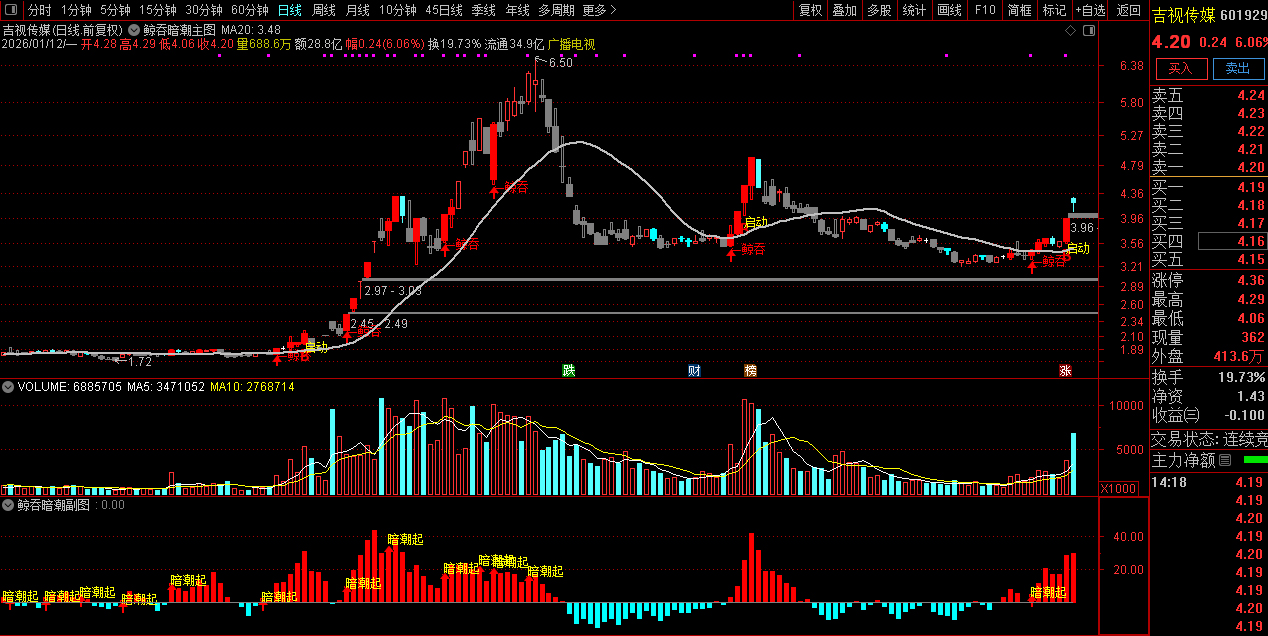Click 复权 adjustment toolbar button
Image resolution: width=1268 pixels, height=636 pixels.
(x=811, y=10)
